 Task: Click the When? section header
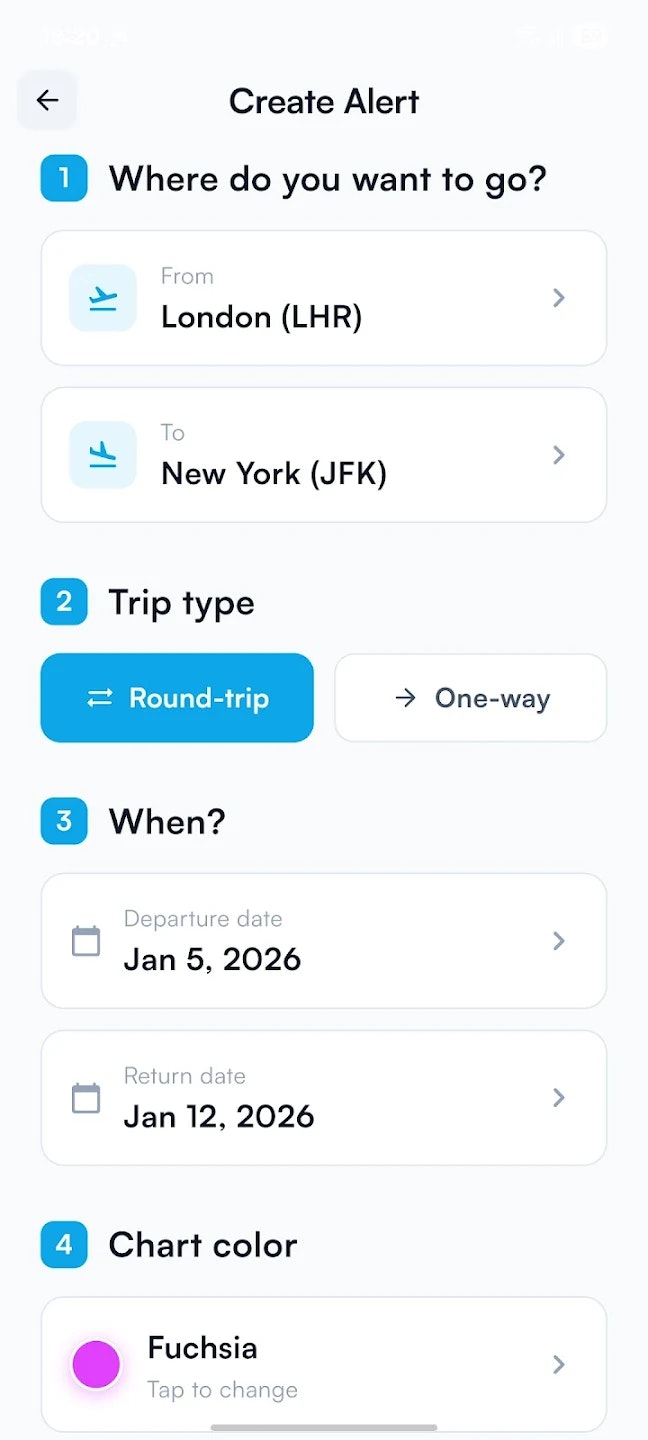pos(166,821)
